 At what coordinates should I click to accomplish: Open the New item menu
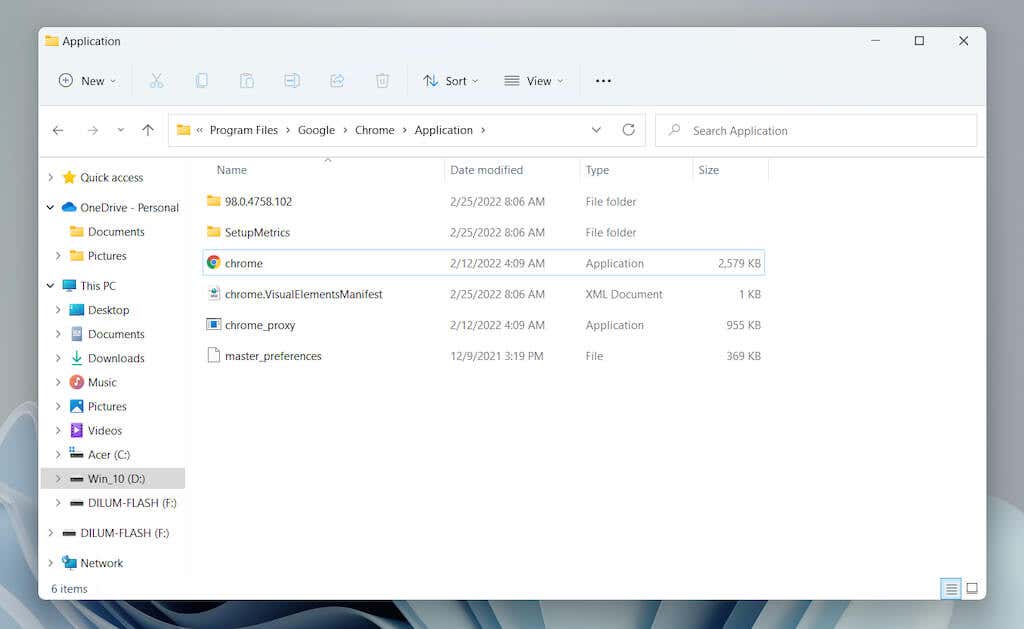[87, 81]
